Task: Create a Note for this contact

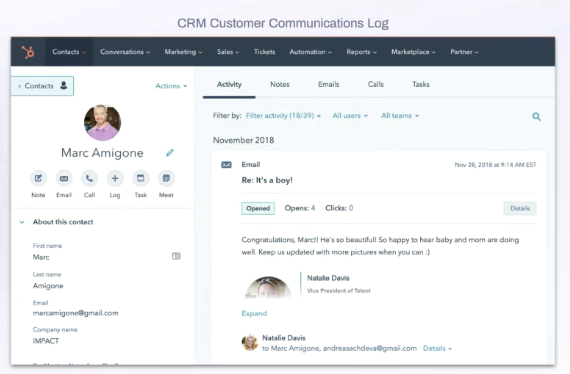Action: click(38, 178)
